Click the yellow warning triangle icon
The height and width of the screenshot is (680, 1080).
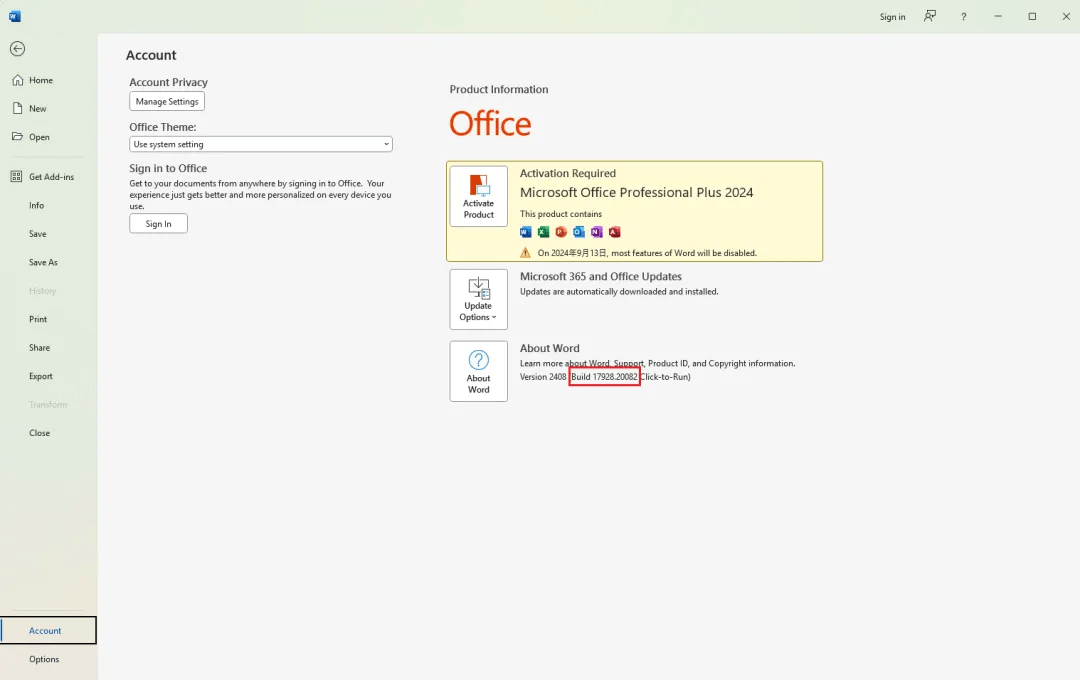point(526,253)
